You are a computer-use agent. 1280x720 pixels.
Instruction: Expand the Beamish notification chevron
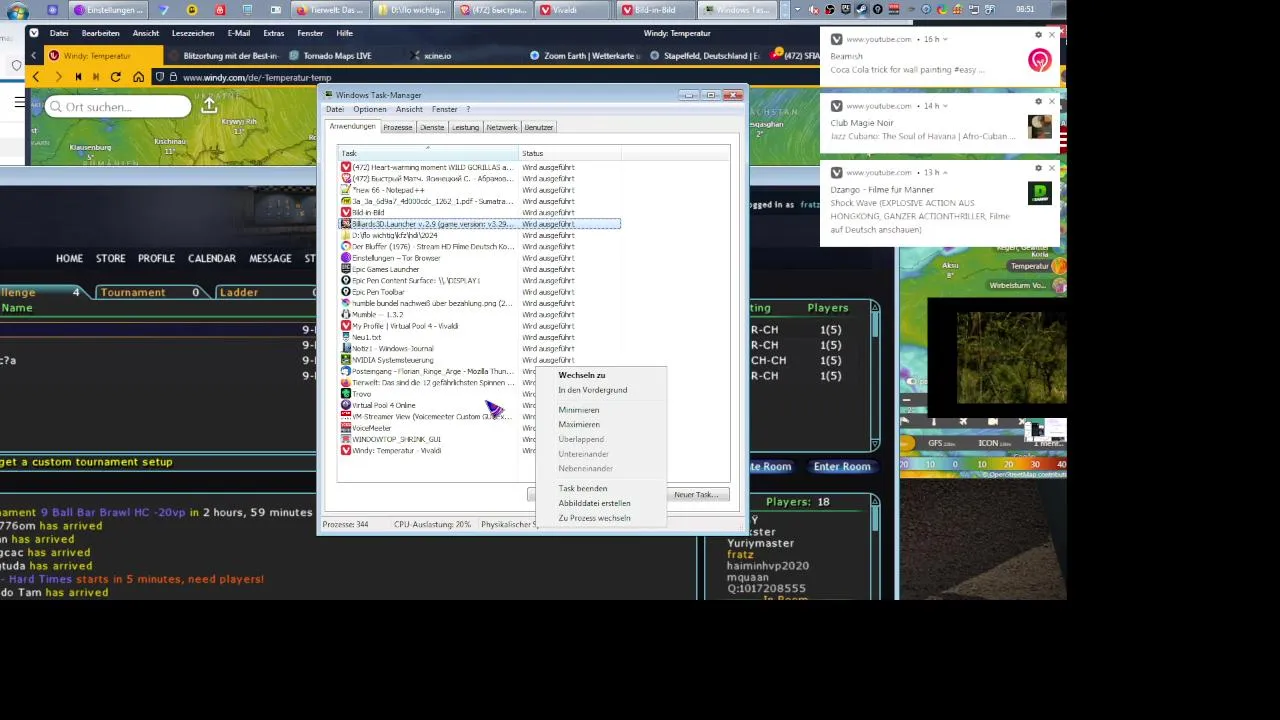tap(945, 39)
